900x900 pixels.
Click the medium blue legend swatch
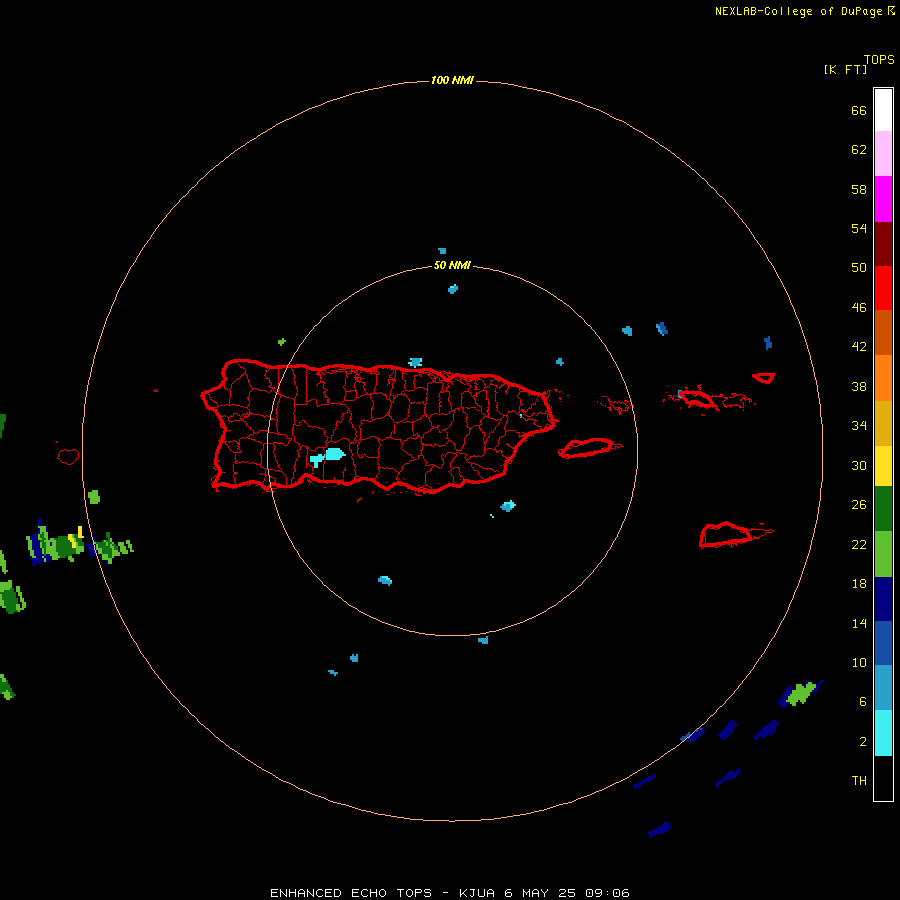pyautogui.click(x=883, y=643)
